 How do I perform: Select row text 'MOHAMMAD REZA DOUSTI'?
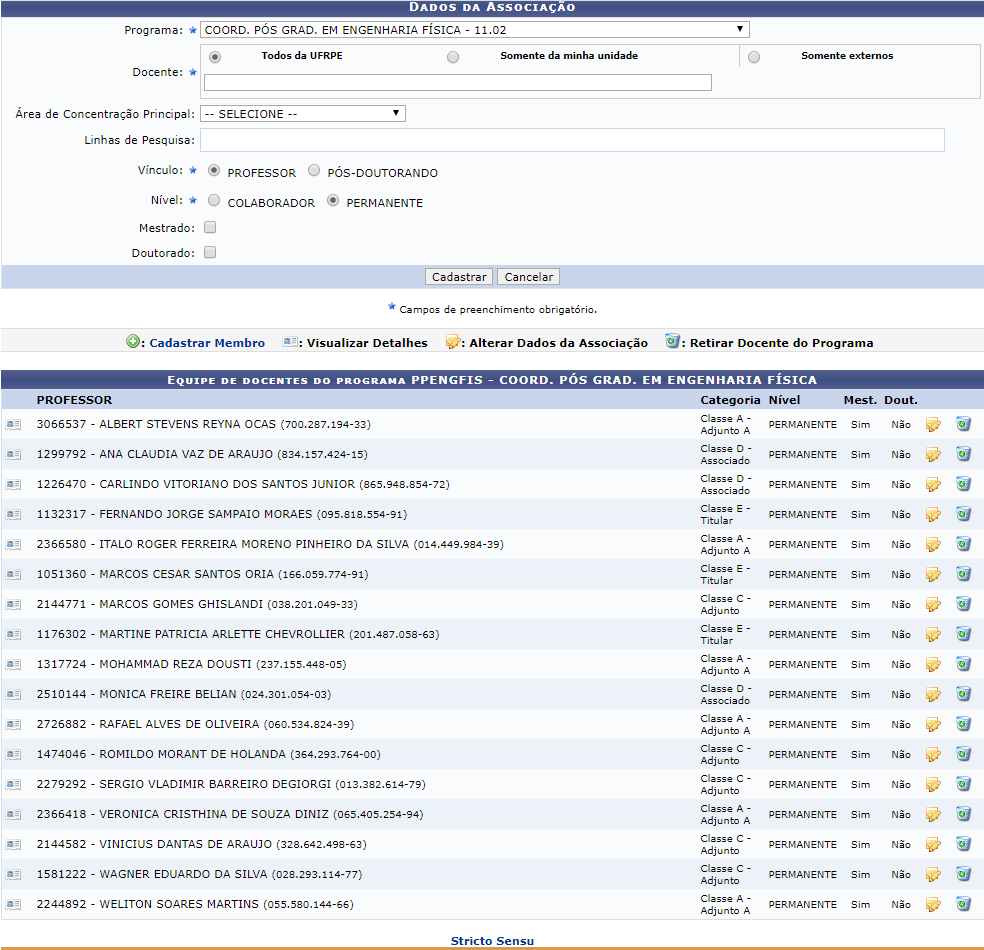(176, 664)
